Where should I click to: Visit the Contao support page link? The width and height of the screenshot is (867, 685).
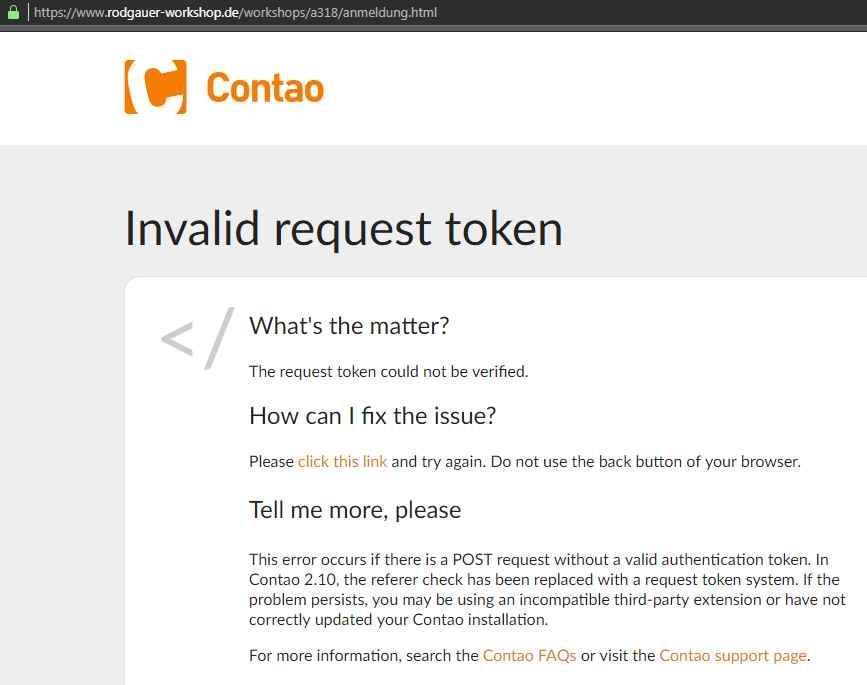coord(732,656)
